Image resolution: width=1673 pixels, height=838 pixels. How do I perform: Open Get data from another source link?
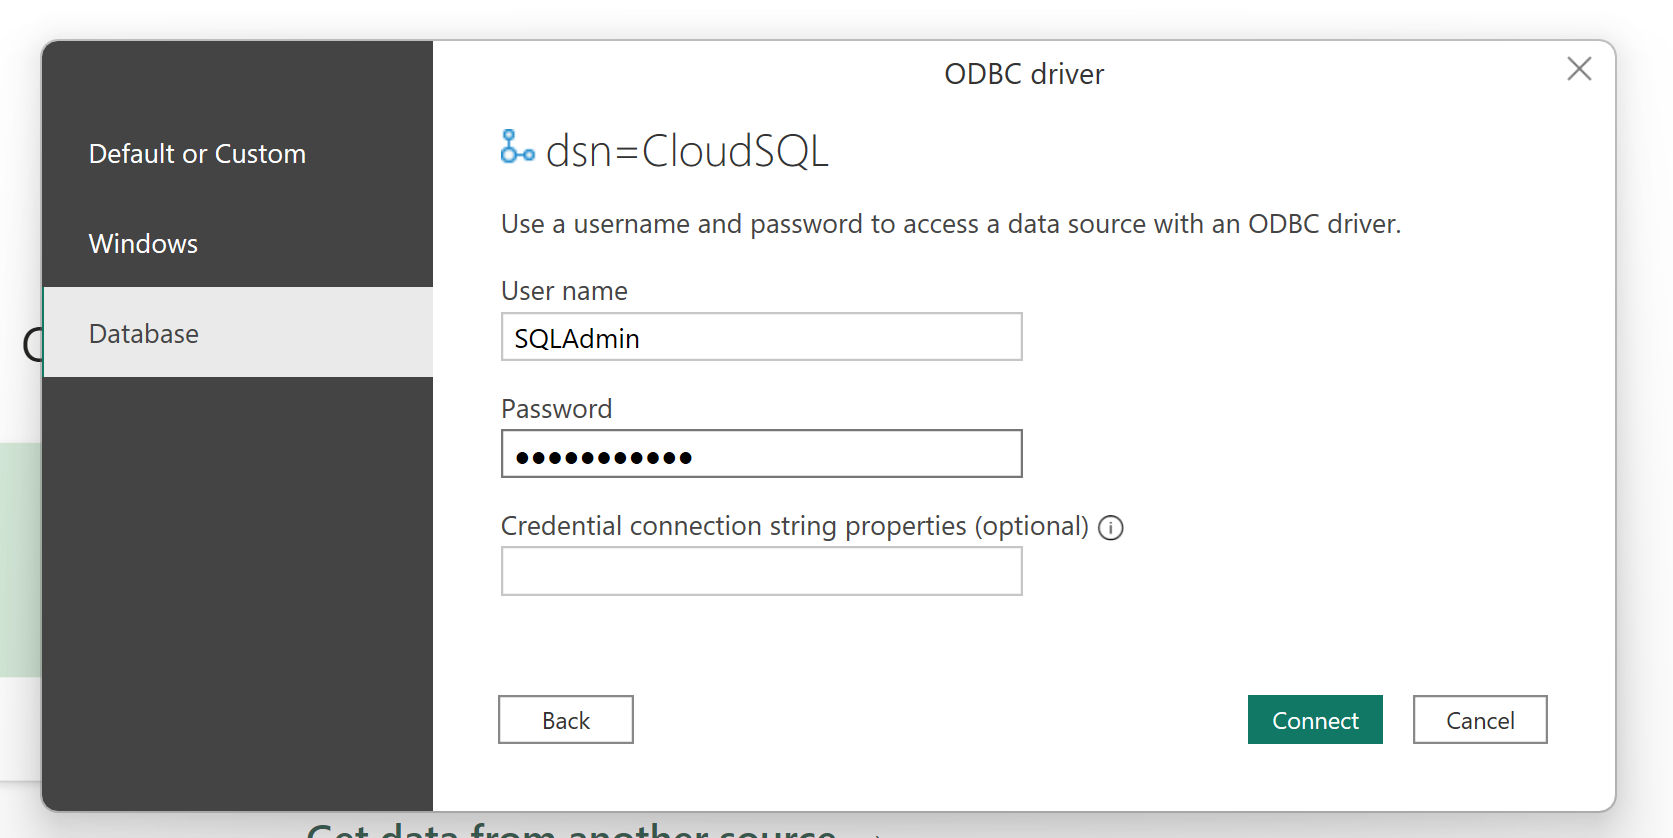[570, 830]
